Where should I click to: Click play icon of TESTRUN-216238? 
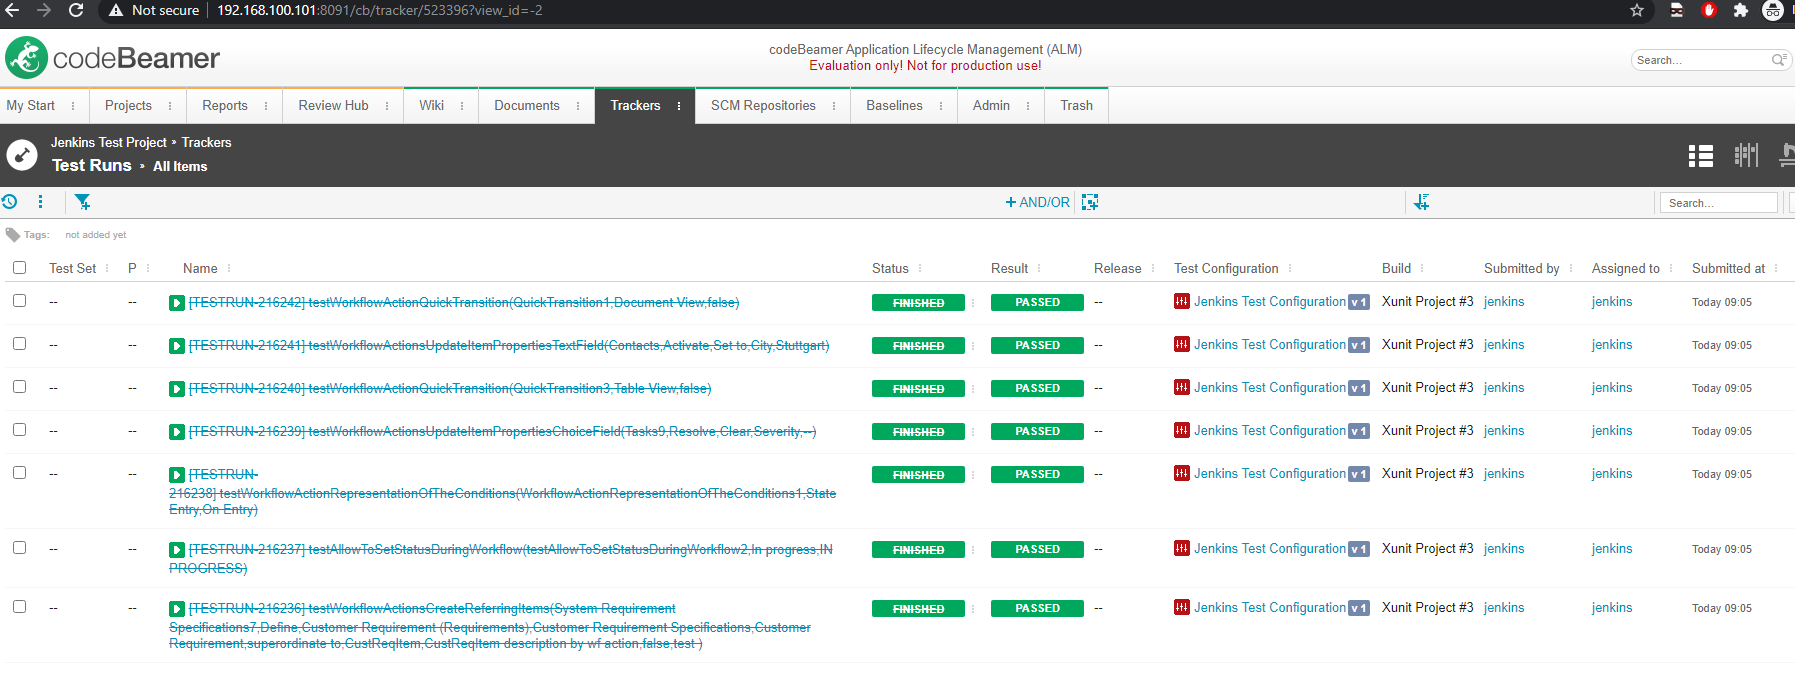[177, 475]
